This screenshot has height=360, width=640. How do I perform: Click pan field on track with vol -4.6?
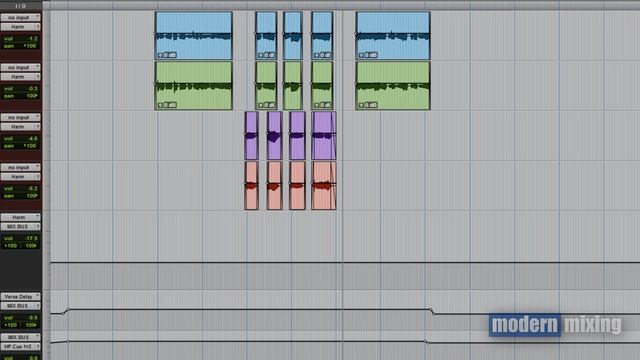tap(20, 146)
